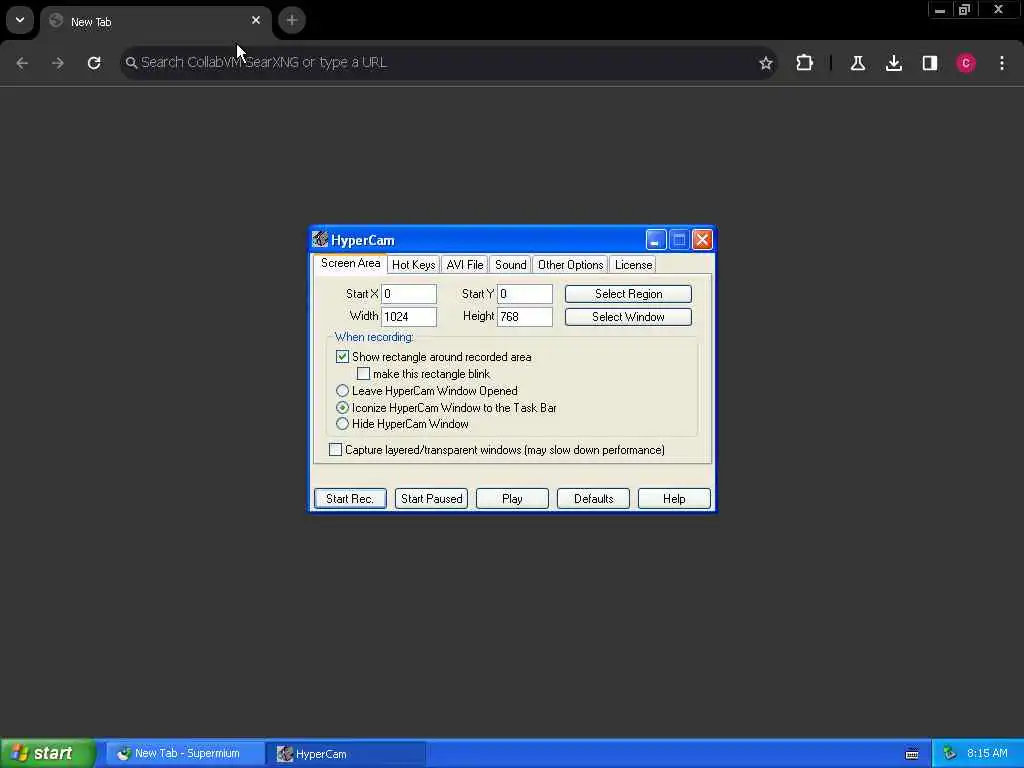Click the Start Y input field
The height and width of the screenshot is (768, 1024).
pos(525,294)
